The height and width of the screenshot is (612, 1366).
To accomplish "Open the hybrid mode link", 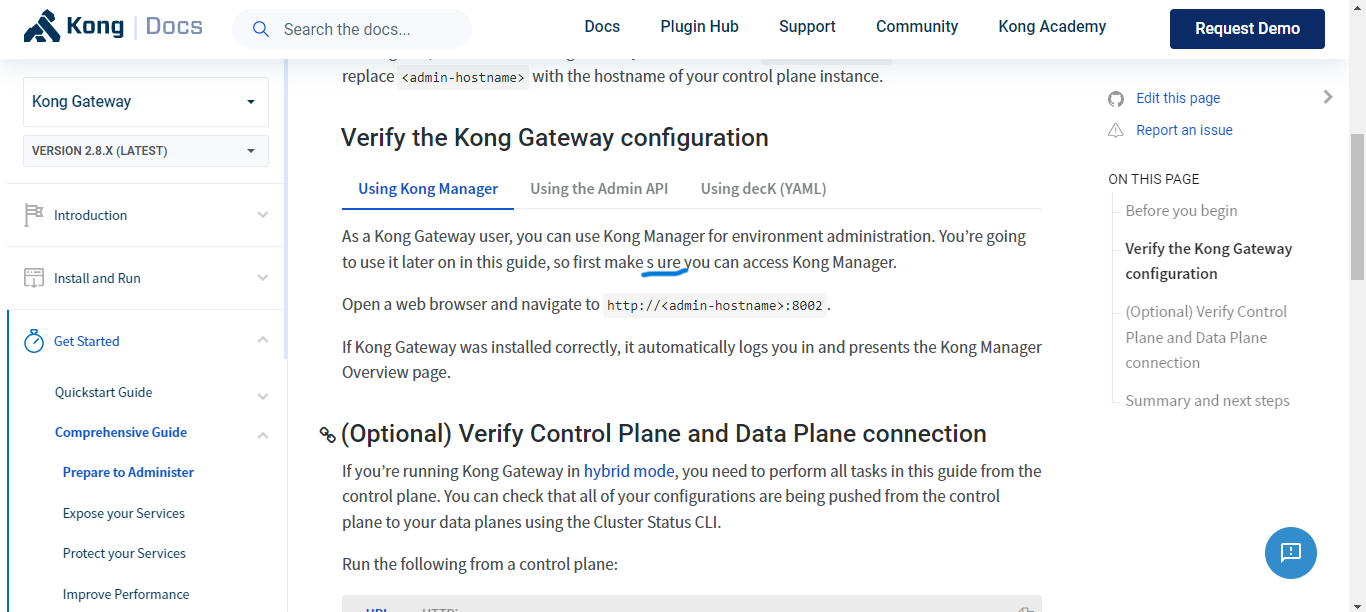I will pyautogui.click(x=629, y=470).
